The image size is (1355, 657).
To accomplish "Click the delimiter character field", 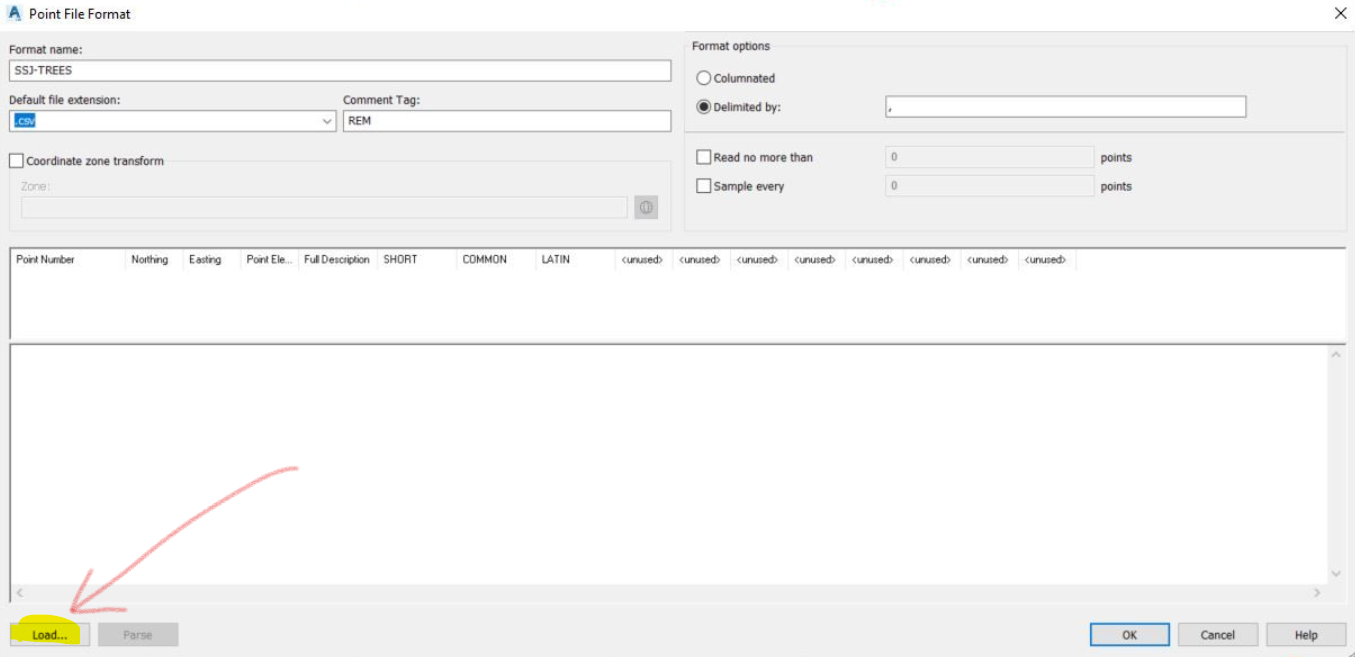I will click(x=1065, y=106).
